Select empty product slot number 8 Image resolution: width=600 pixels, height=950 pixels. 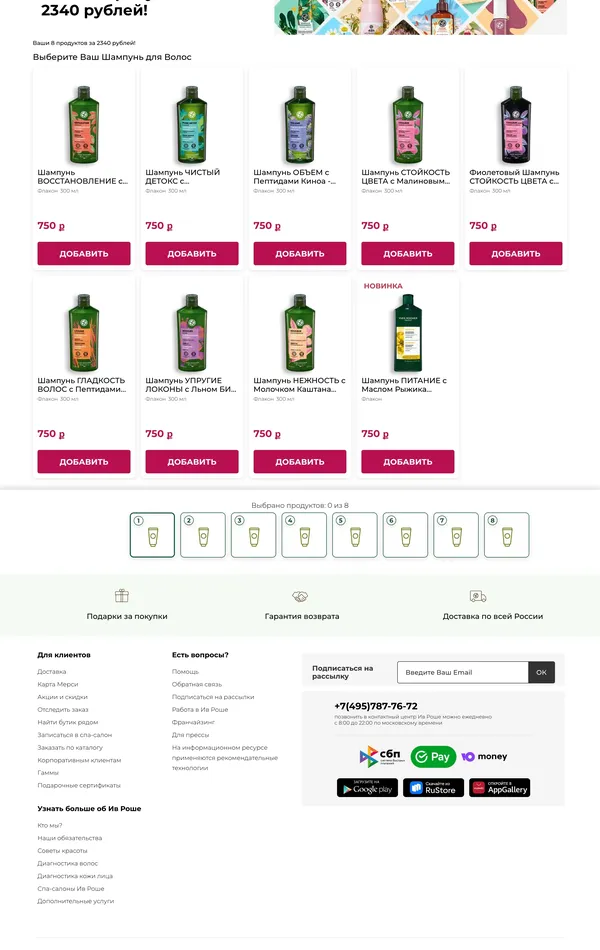[507, 535]
